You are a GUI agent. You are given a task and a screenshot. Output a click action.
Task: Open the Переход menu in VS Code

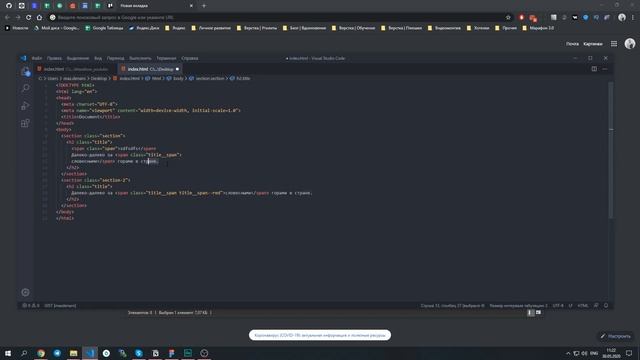click(x=116, y=58)
